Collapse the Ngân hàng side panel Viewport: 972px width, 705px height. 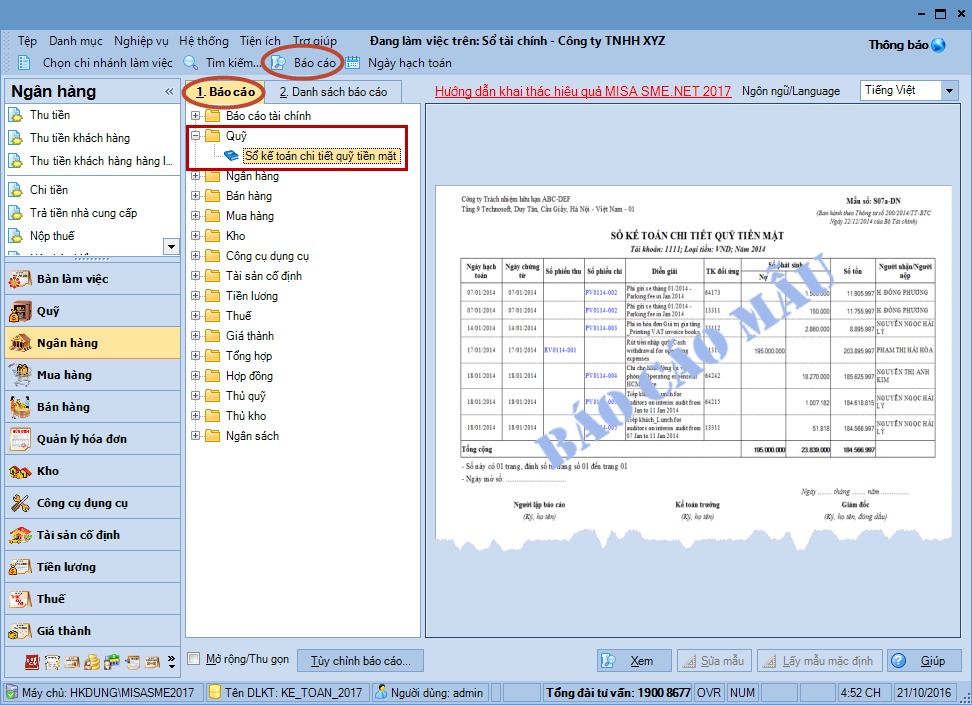pyautogui.click(x=169, y=92)
